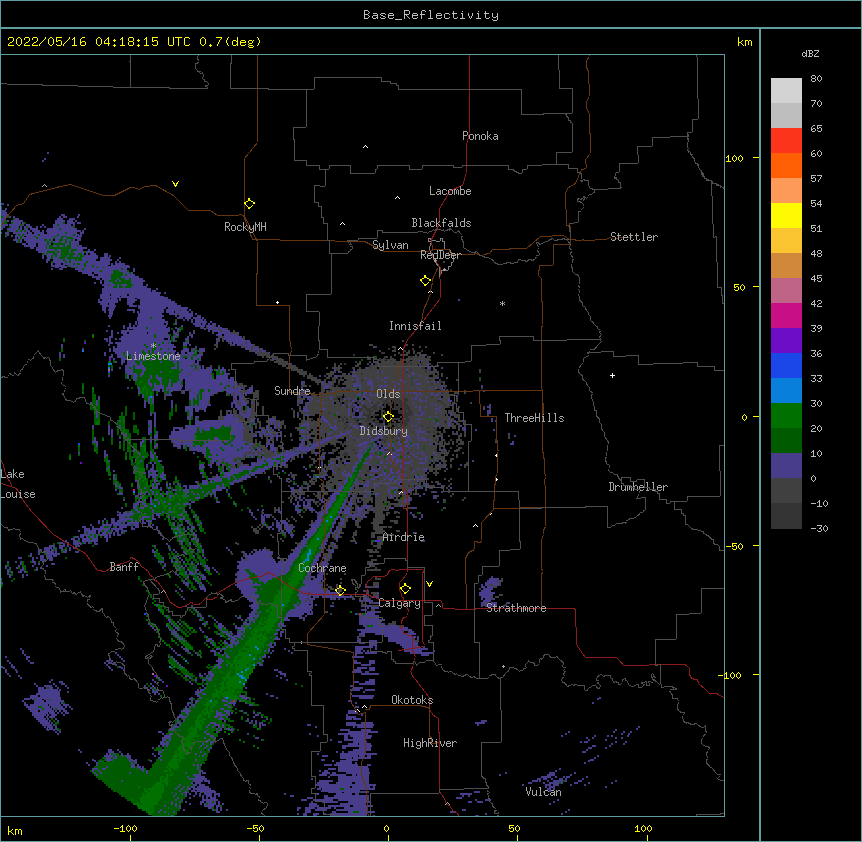This screenshot has width=862, height=842.
Task: Select the Drumheller label
Action: tap(638, 487)
